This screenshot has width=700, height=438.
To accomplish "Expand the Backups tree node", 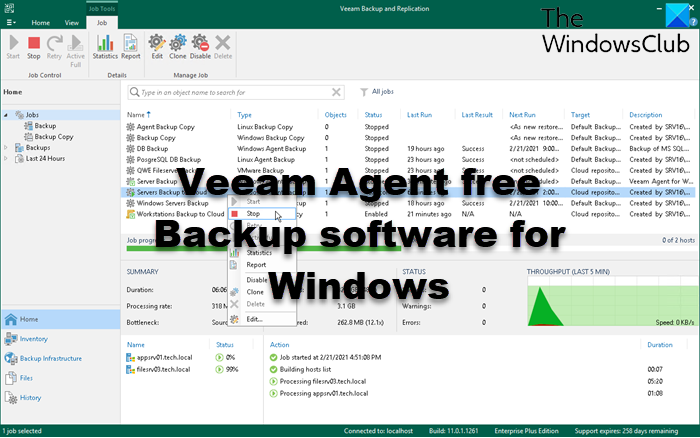I will 6,147.
